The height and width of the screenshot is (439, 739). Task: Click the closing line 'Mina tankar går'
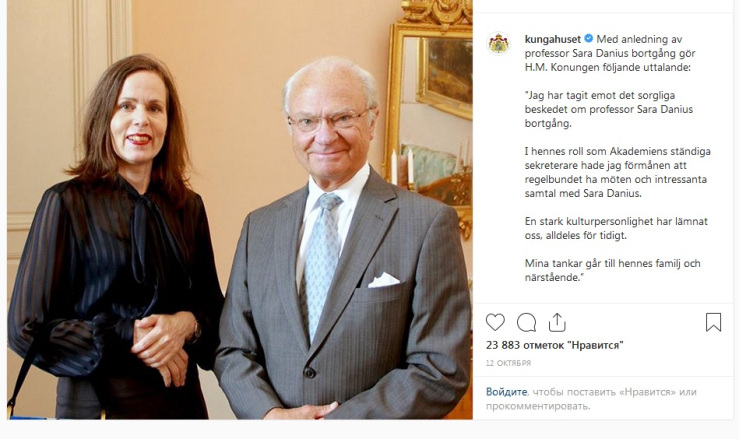612,270
